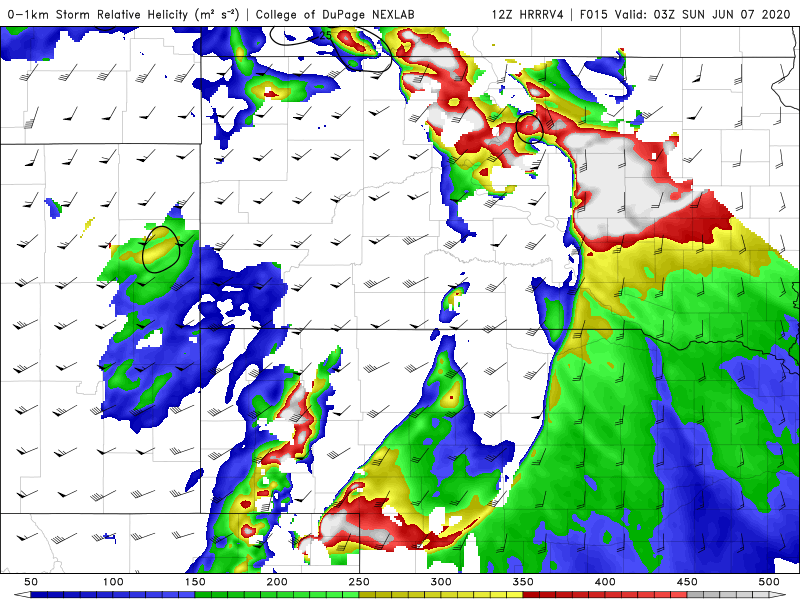Click the 200 value on the color scale
Viewport: 800px width, 600px height.
point(277,582)
